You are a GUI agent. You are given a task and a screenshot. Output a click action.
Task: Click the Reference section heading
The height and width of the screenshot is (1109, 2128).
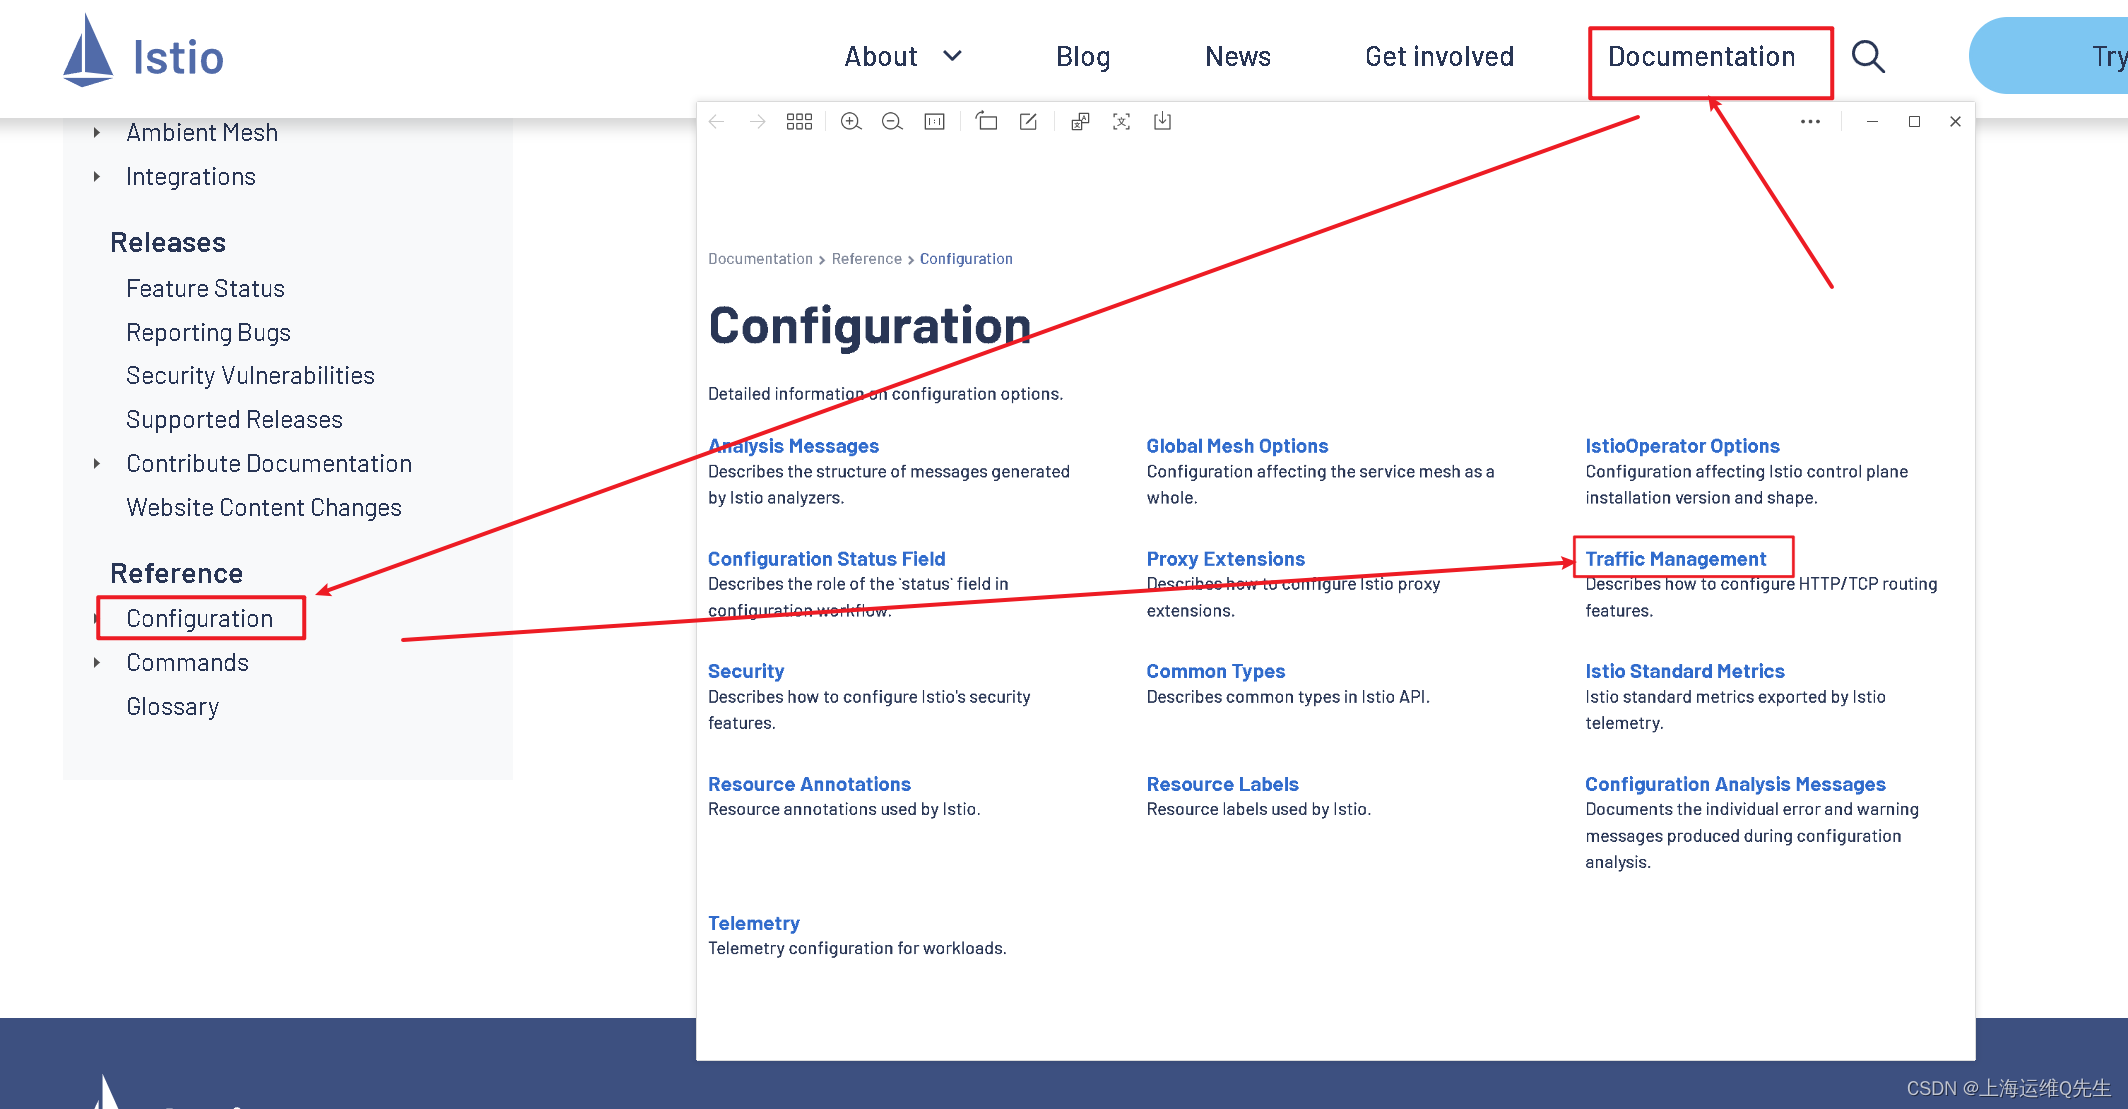[x=176, y=573]
